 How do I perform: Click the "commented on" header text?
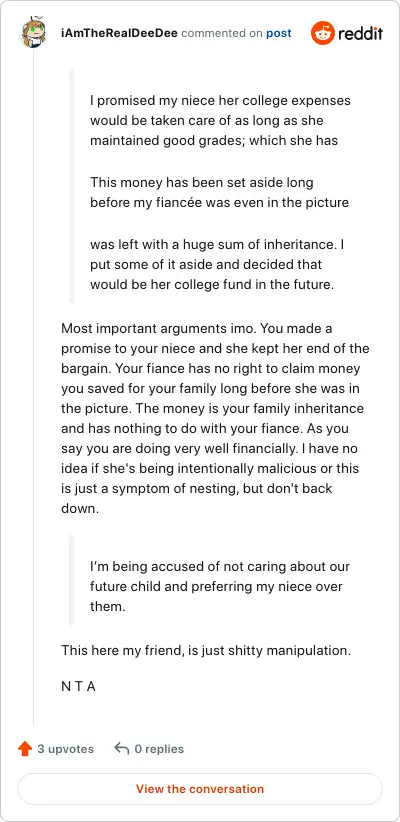(222, 34)
